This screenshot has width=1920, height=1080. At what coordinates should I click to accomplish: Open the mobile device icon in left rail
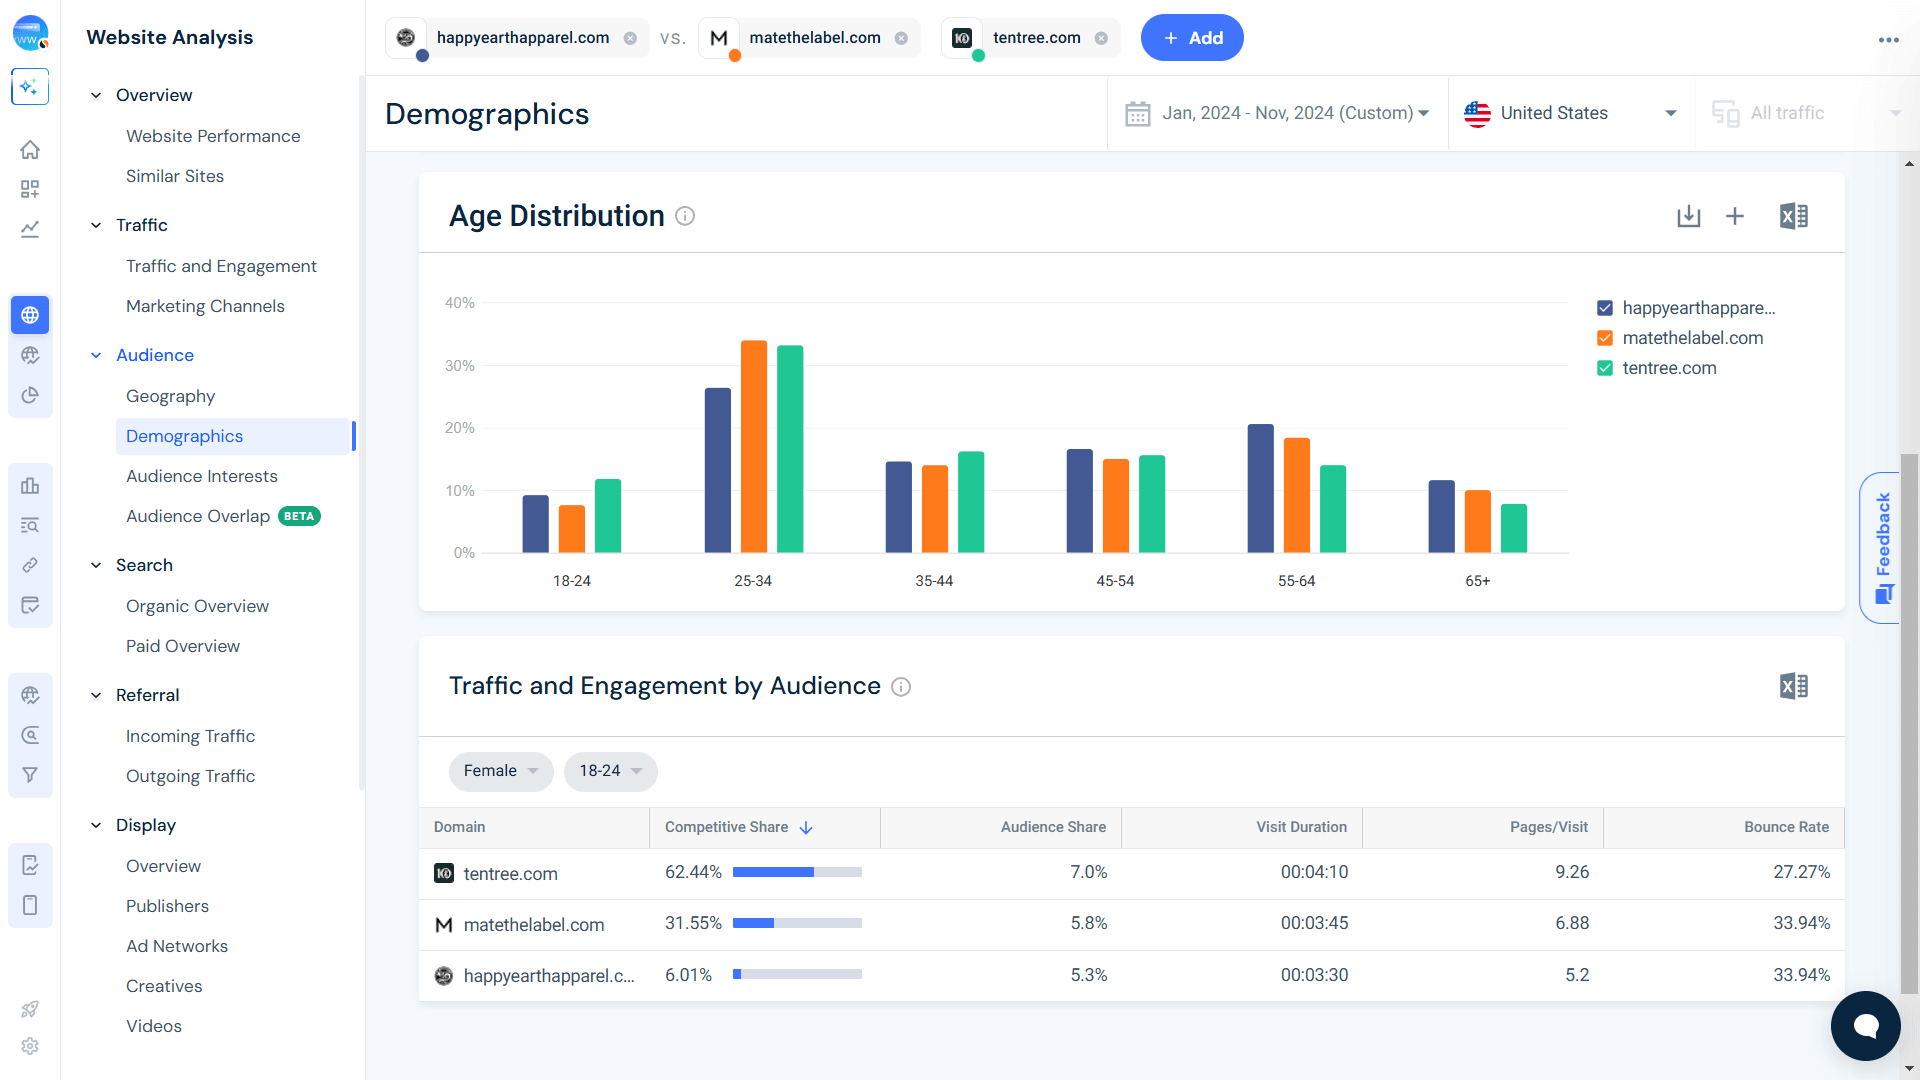(30, 905)
